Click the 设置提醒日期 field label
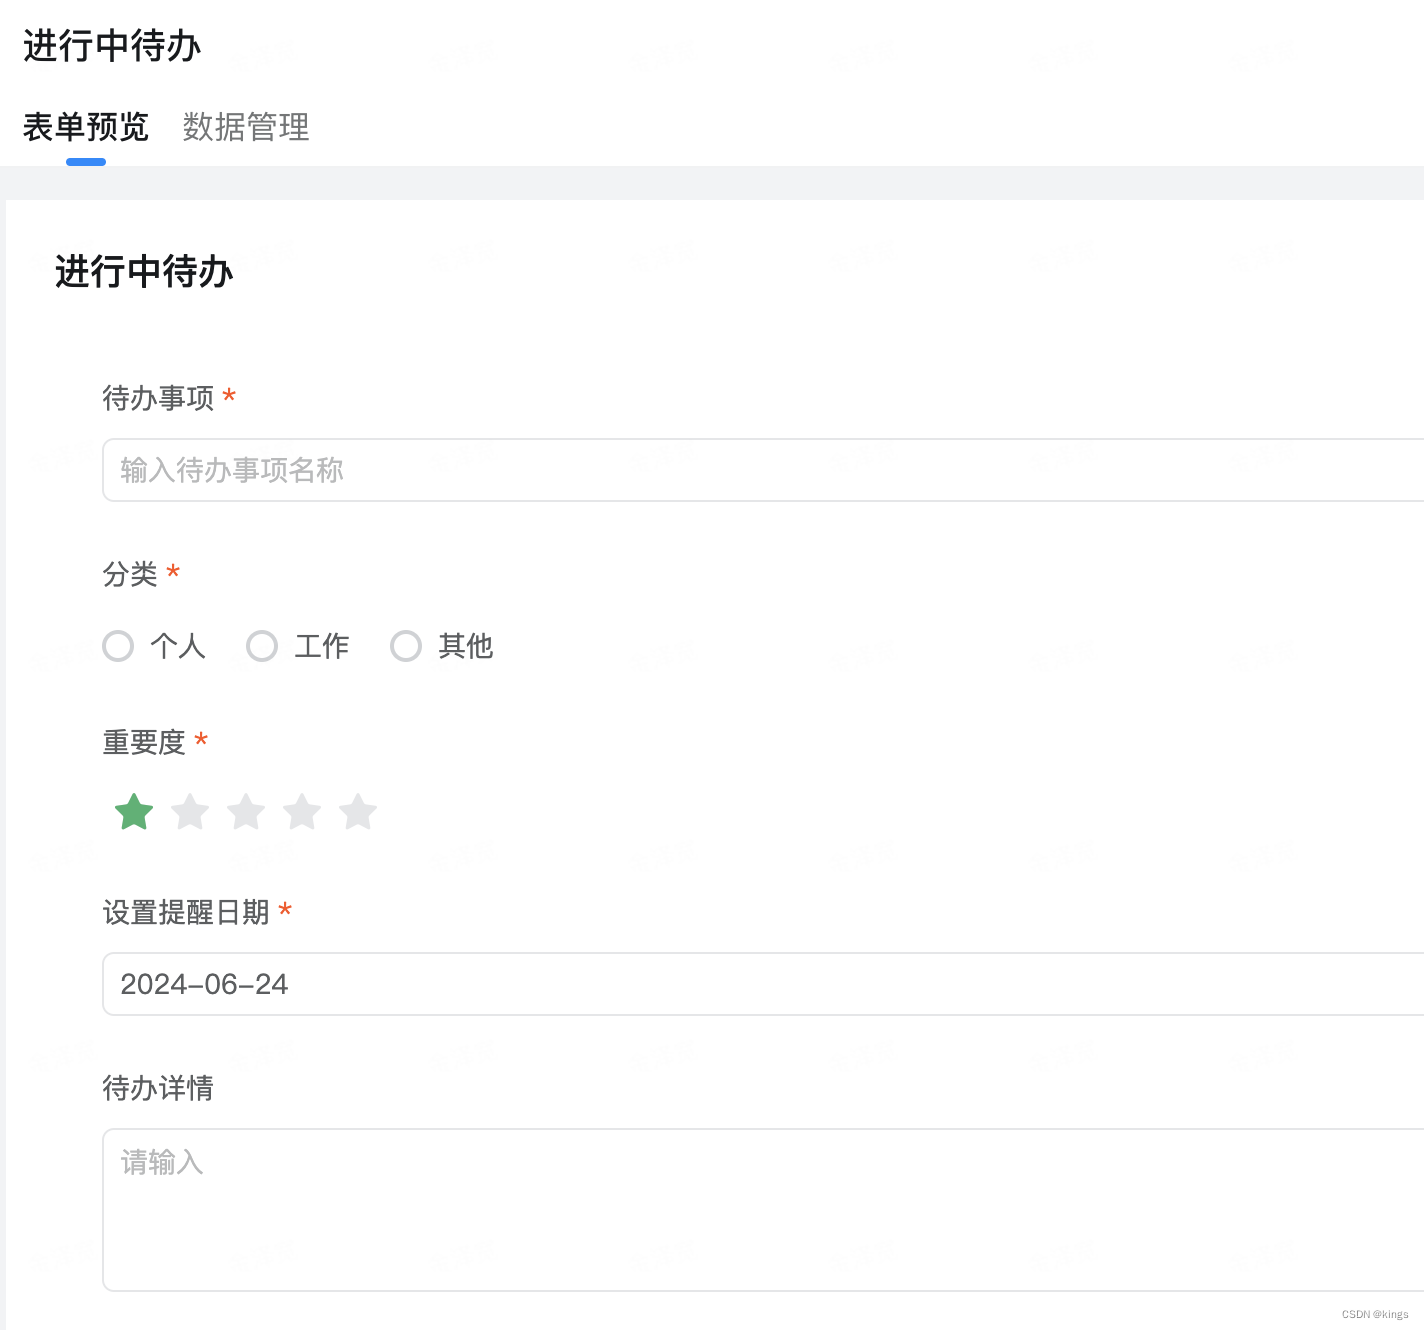 pos(186,912)
